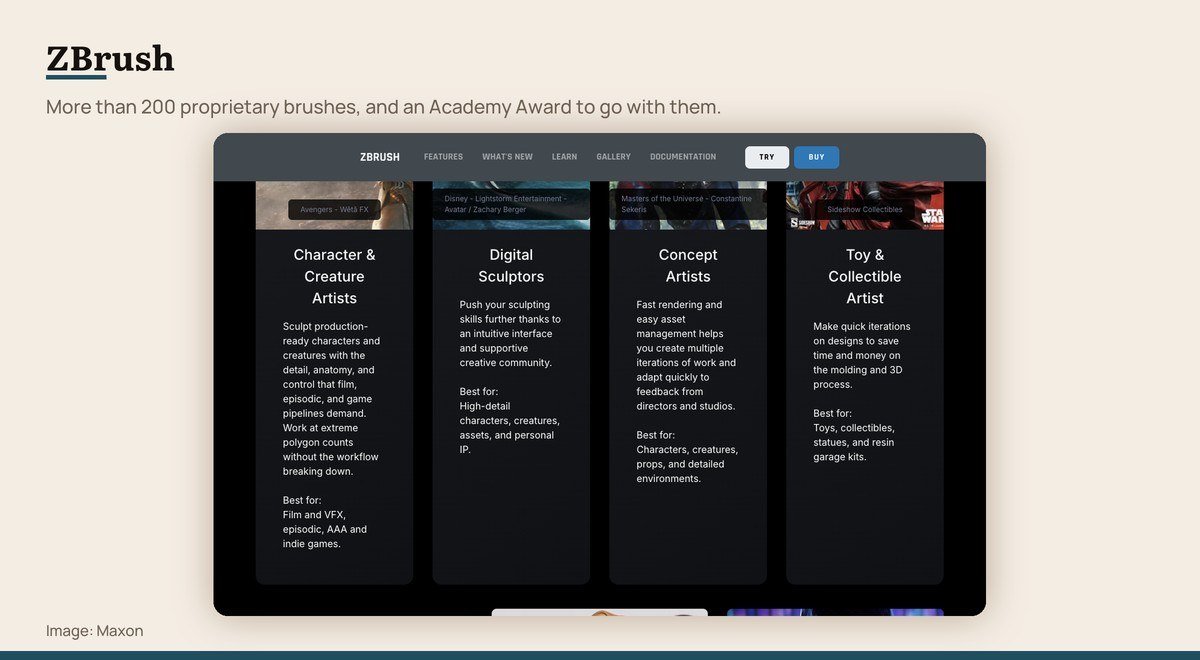Click the Toy & Collectible Artist heading
The width and height of the screenshot is (1200, 660).
click(865, 276)
